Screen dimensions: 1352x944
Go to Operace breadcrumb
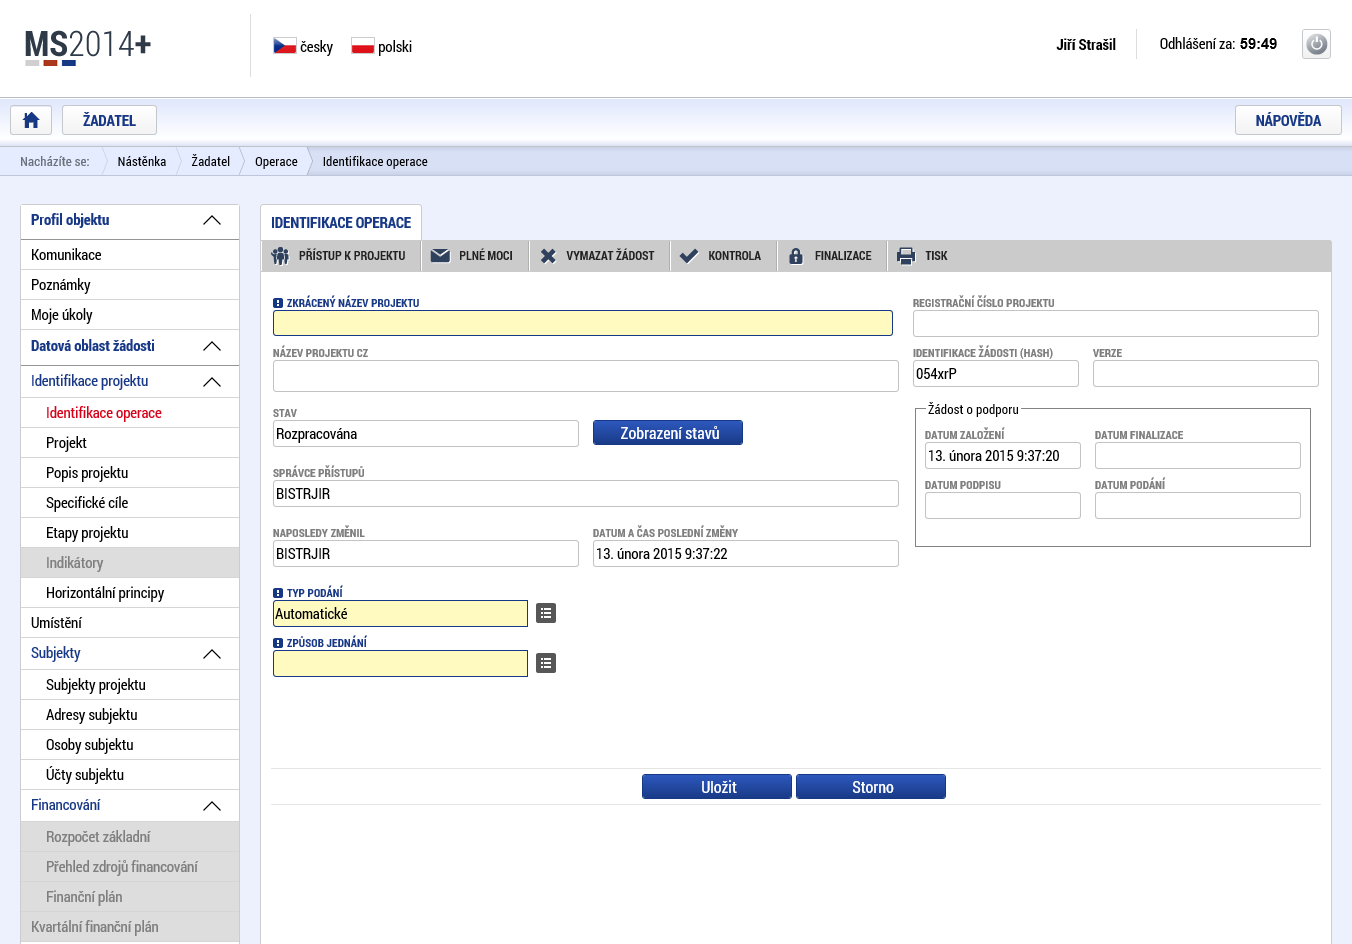pyautogui.click(x=276, y=161)
